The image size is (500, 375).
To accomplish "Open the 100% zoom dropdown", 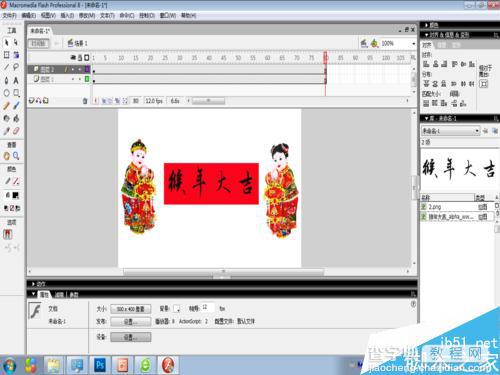I will [413, 44].
